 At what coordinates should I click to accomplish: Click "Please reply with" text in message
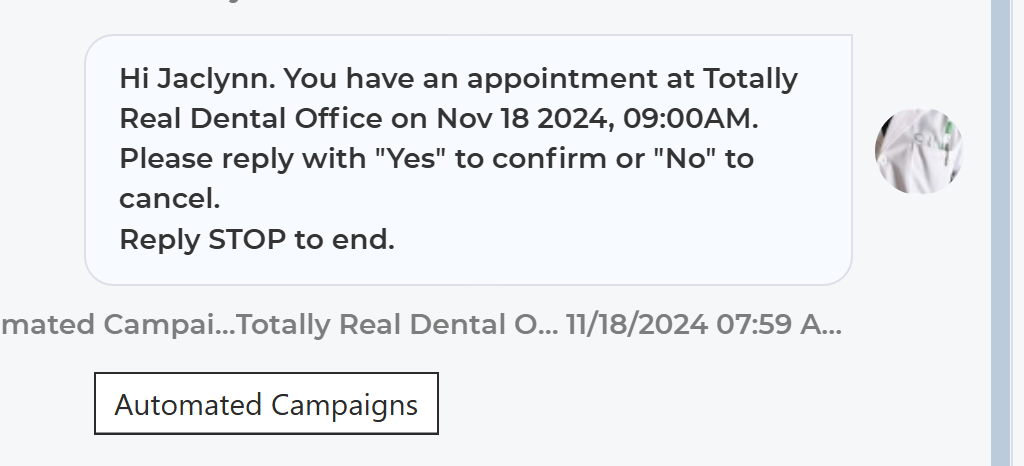tap(243, 159)
